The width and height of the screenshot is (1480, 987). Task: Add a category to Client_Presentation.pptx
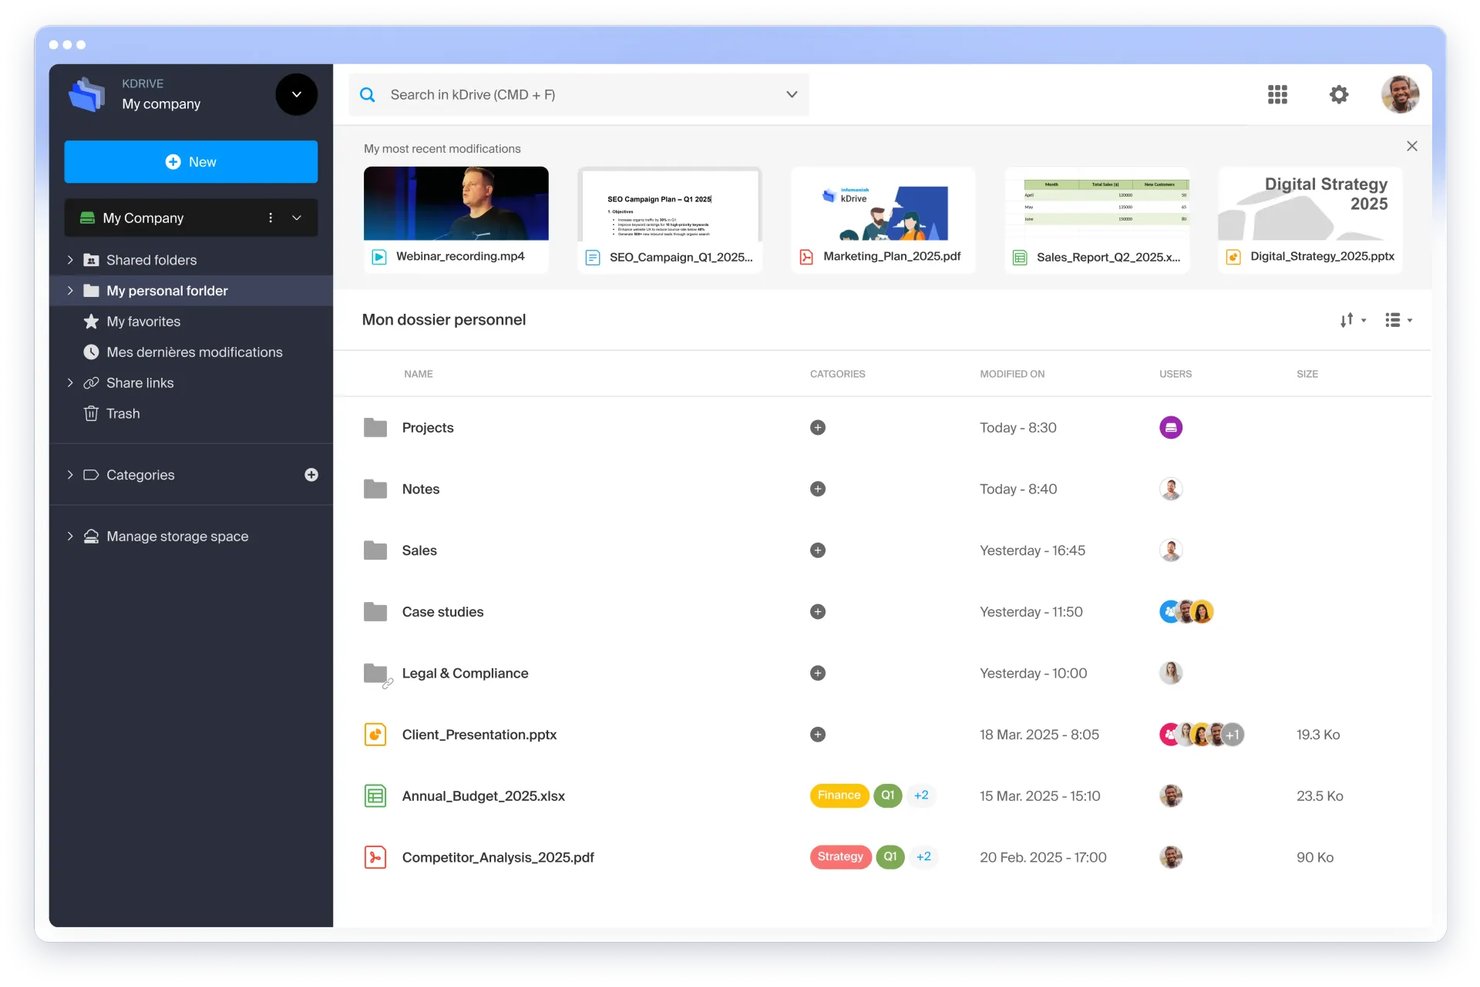pyautogui.click(x=818, y=734)
